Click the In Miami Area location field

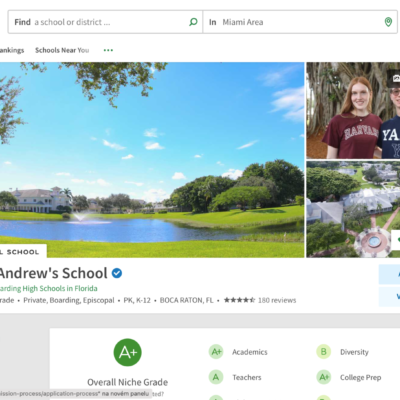coord(300,22)
